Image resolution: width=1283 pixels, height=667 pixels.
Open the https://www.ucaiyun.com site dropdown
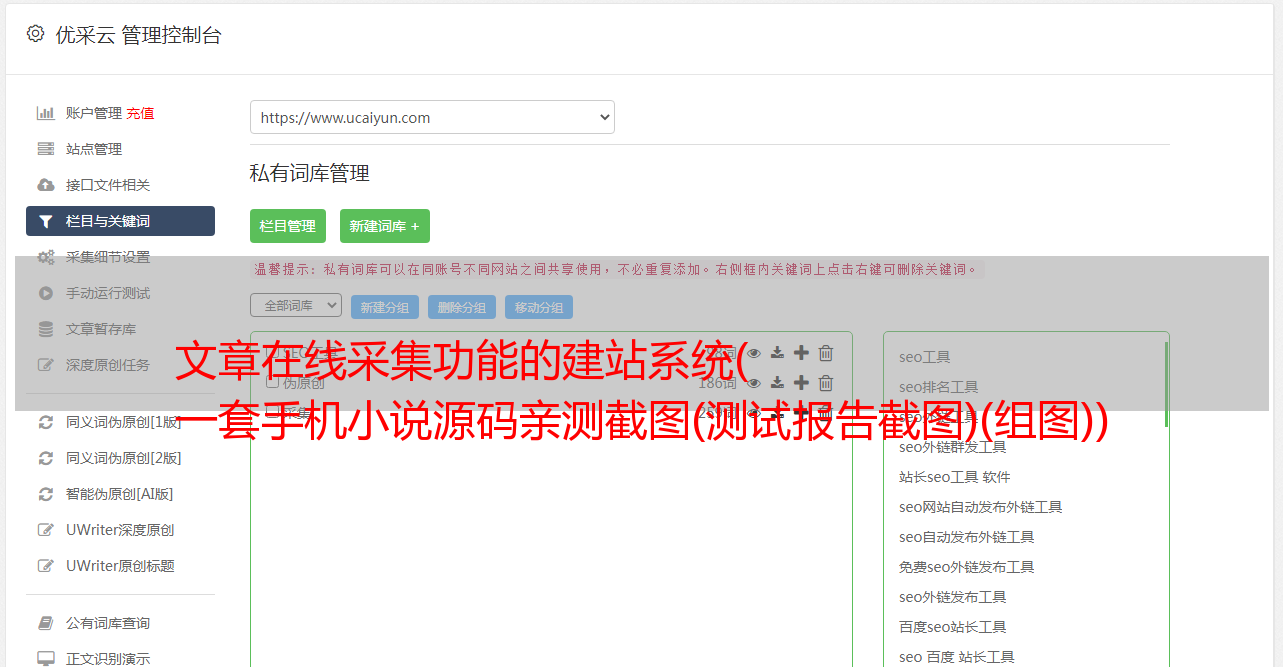click(x=432, y=117)
